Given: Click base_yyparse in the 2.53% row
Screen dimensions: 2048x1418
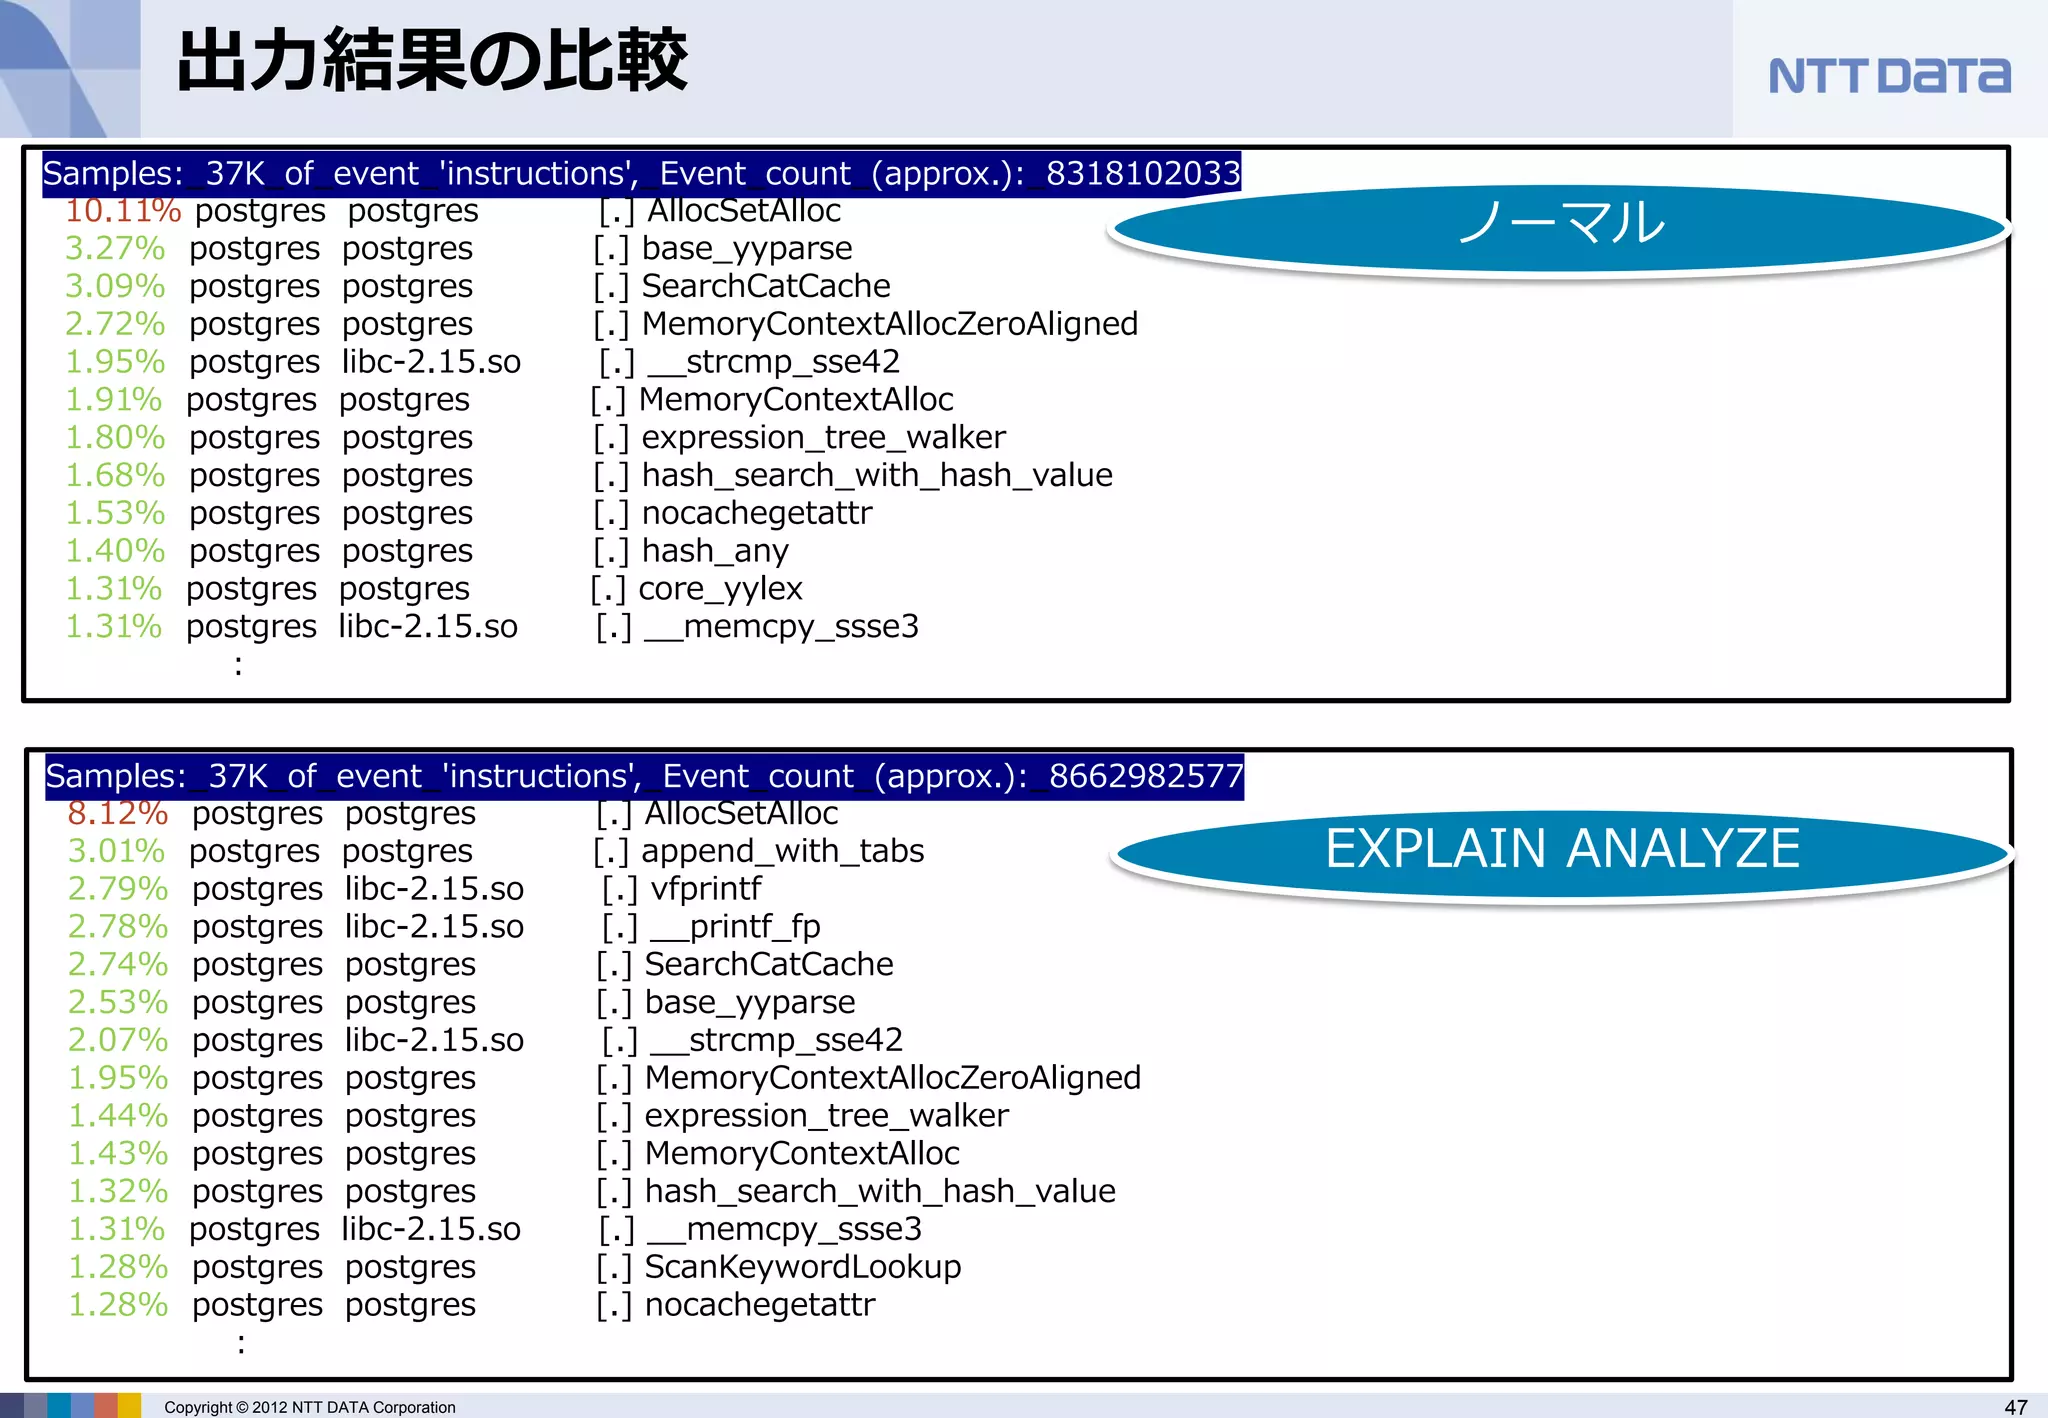Looking at the screenshot, I should 750,1003.
